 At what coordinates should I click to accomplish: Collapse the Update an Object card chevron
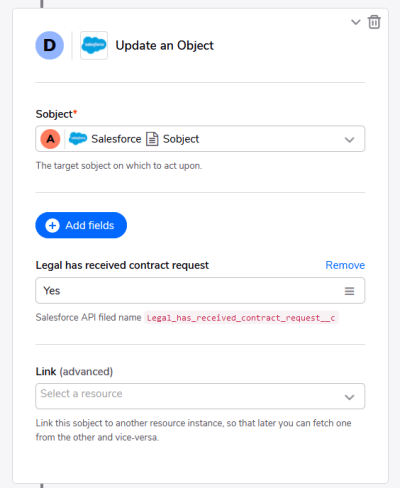[356, 22]
